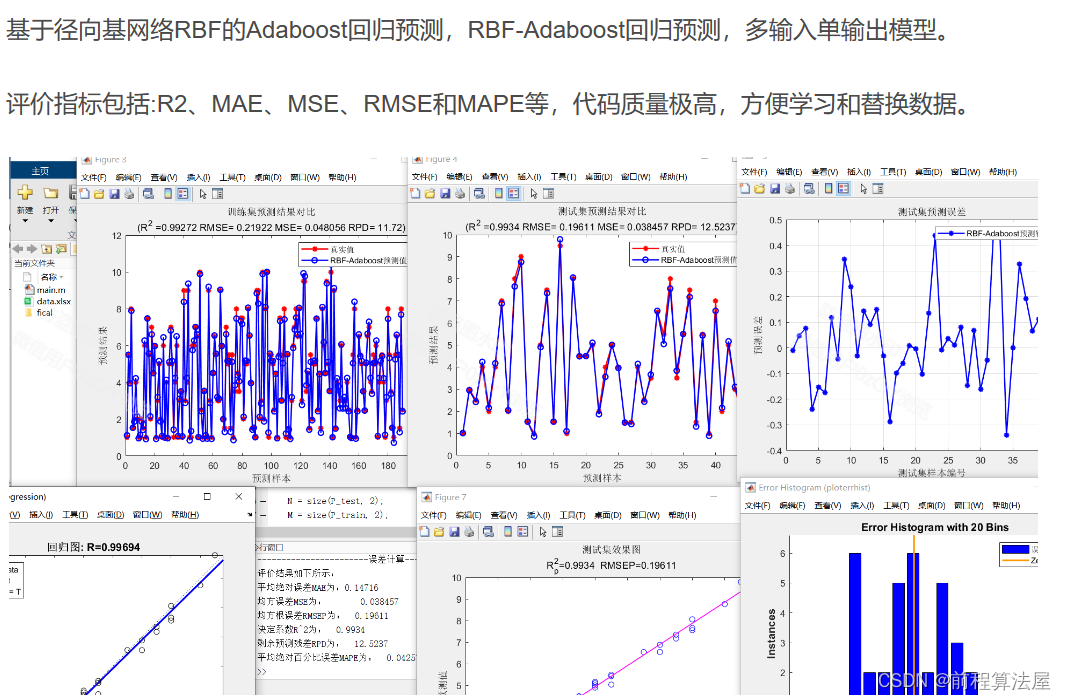Switch to the 主页 tab in MATLAB

pyautogui.click(x=40, y=171)
